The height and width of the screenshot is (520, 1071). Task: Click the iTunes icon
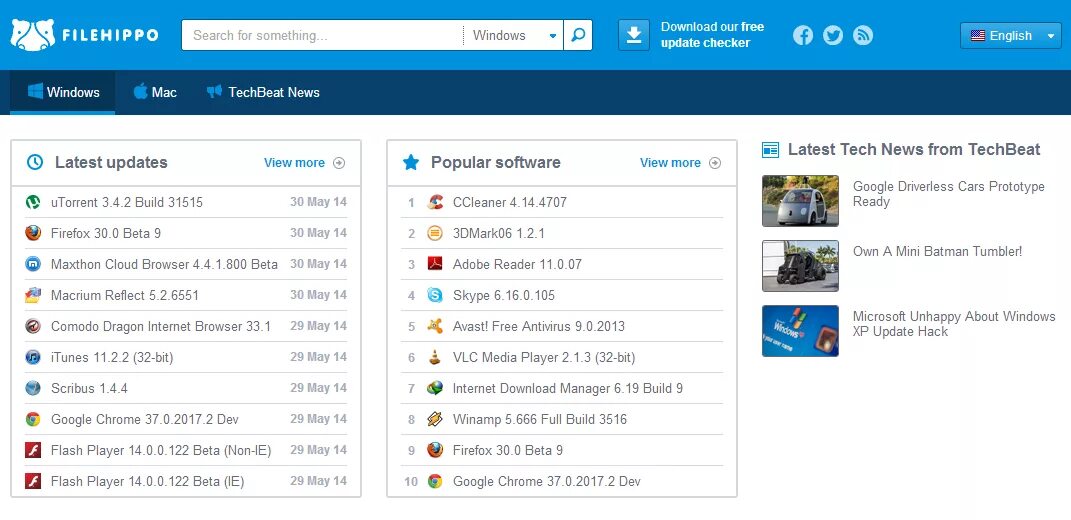33,357
